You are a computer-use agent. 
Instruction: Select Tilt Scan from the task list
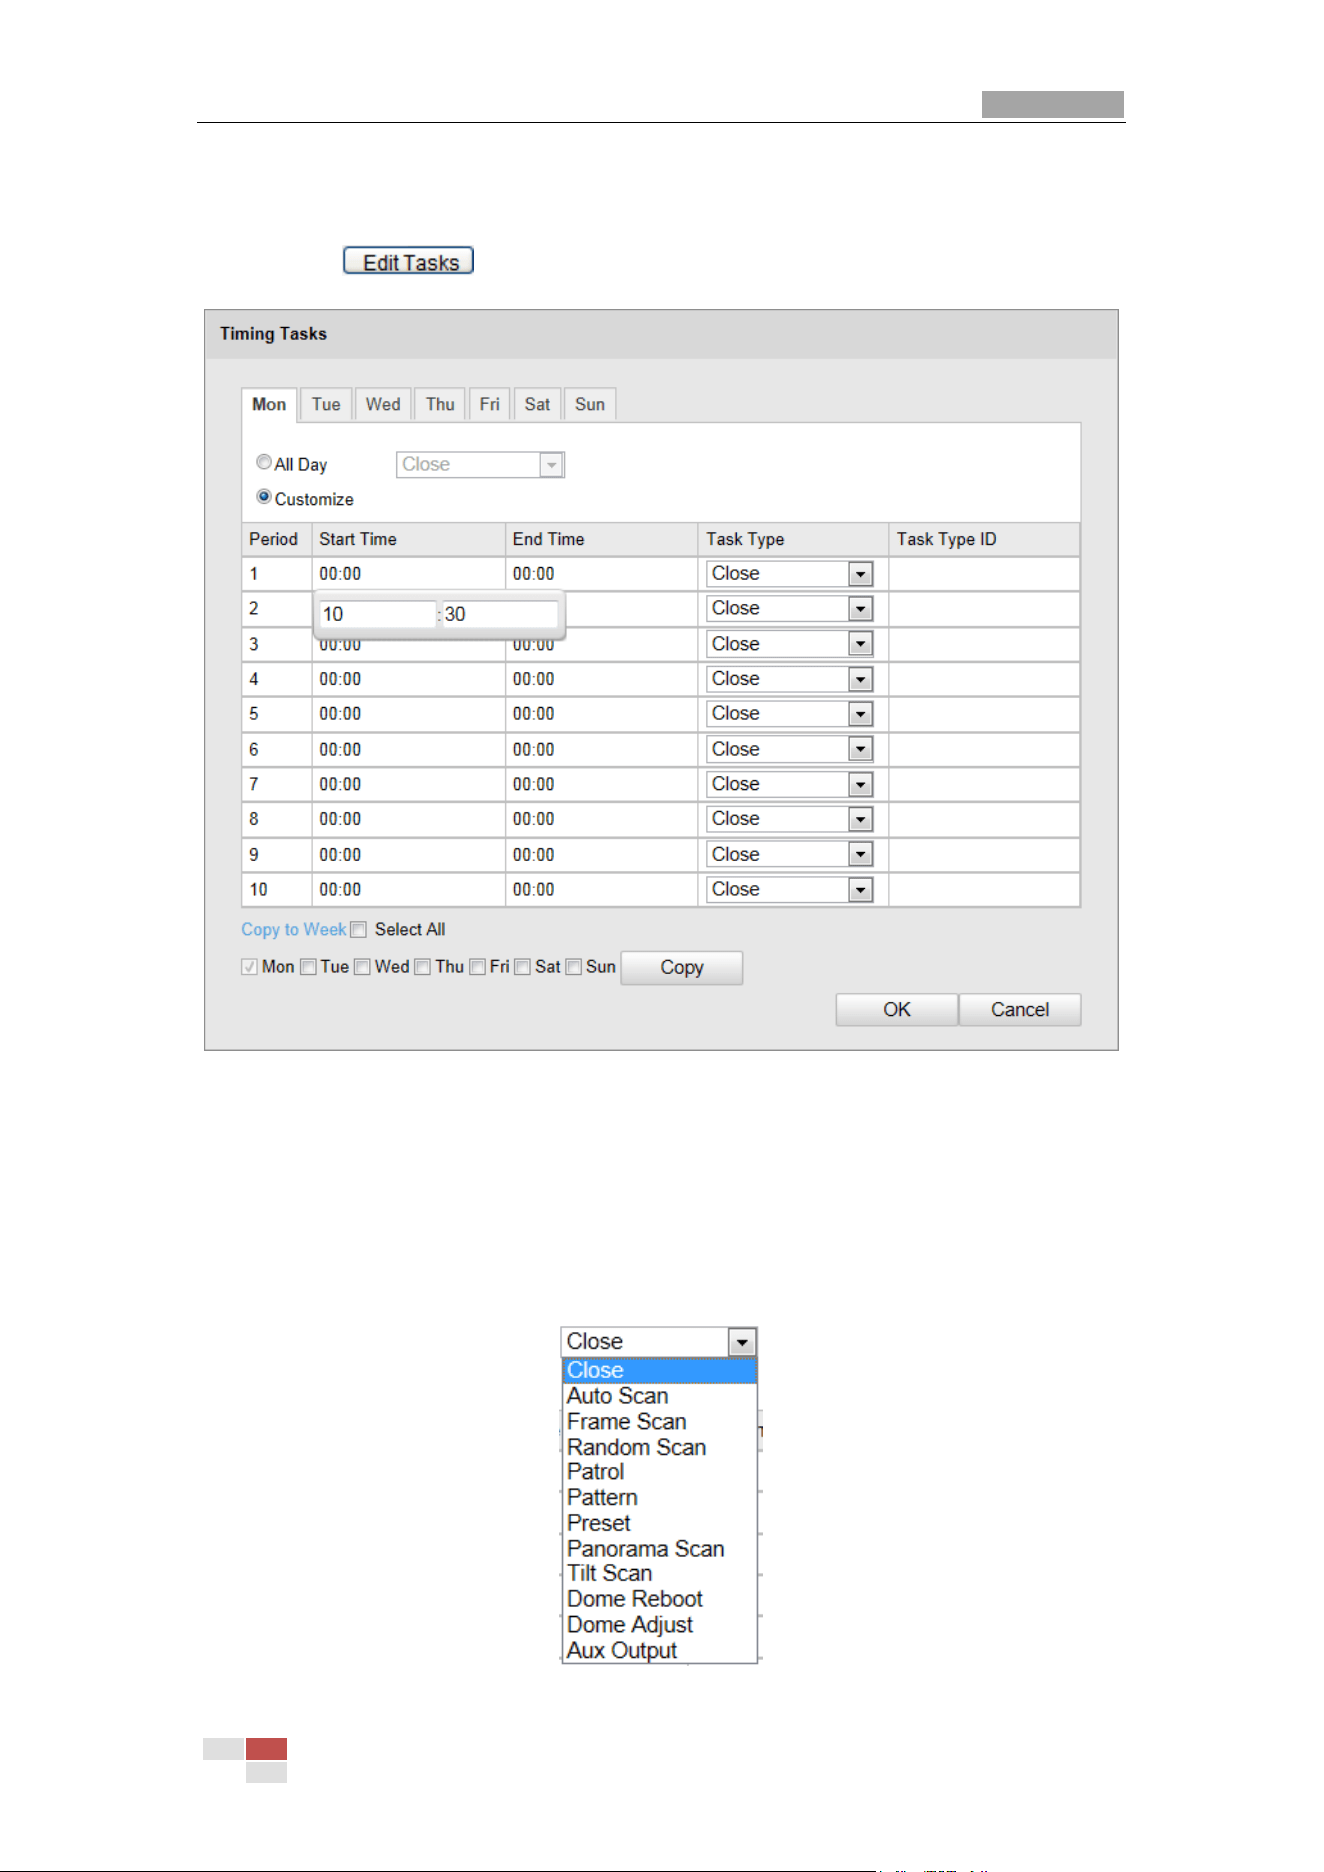point(660,1574)
